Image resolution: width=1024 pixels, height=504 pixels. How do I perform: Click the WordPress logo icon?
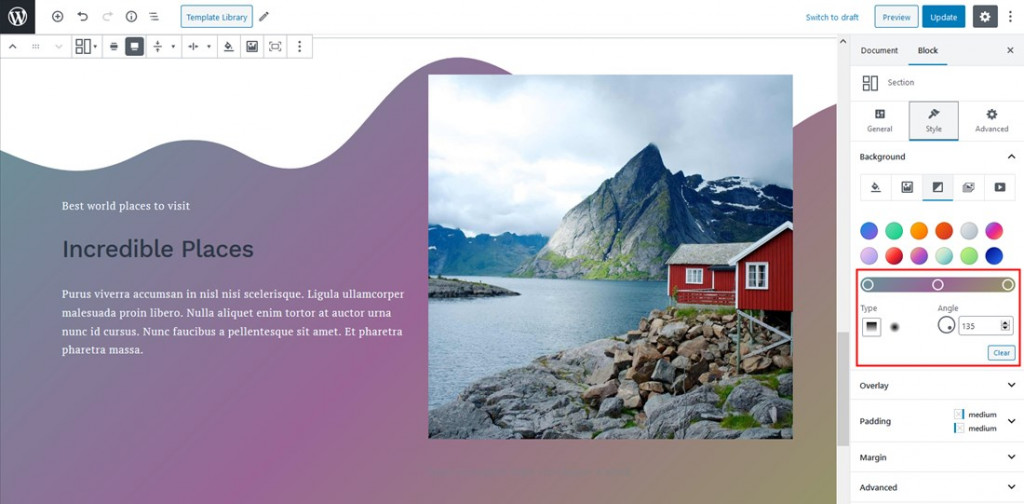[x=17, y=17]
